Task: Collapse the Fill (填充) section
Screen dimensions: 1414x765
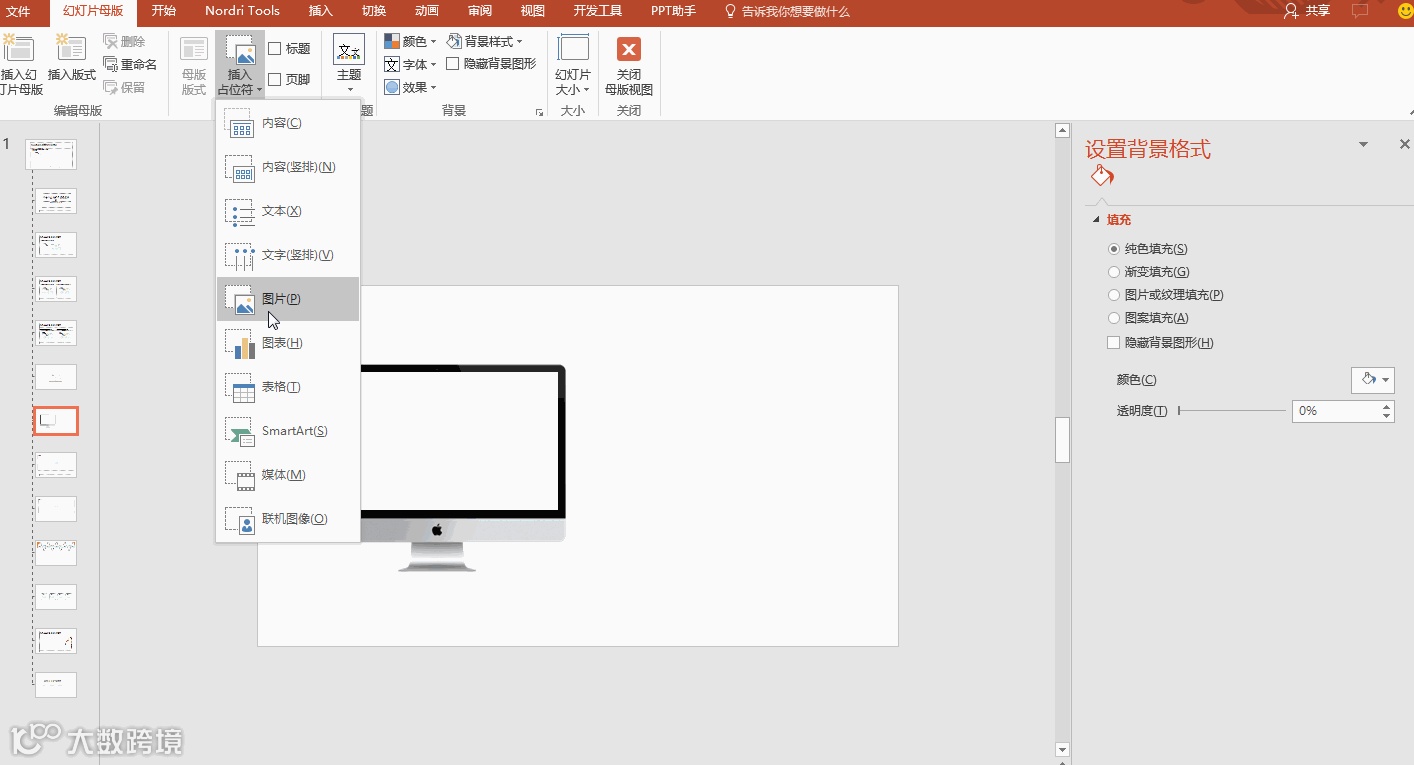Action: (x=1097, y=220)
